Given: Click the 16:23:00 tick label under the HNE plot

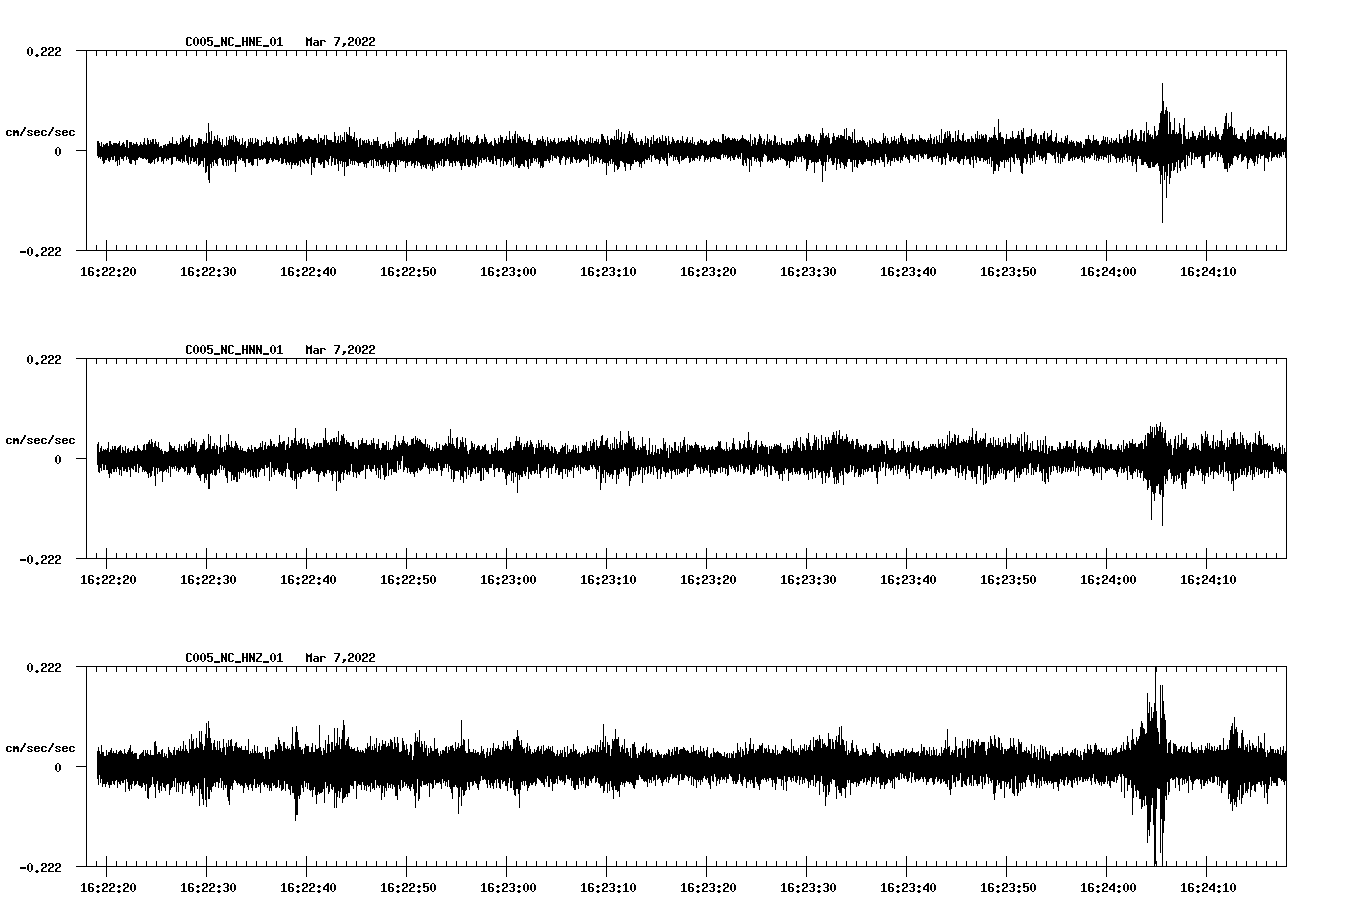Looking at the screenshot, I should pyautogui.click(x=508, y=271).
